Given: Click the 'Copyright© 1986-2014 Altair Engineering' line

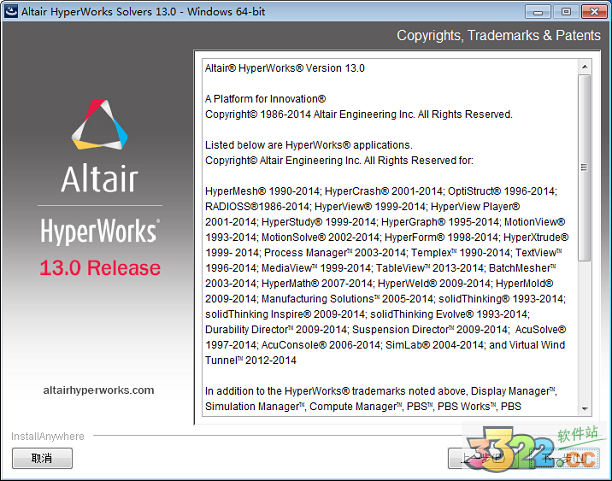Looking at the screenshot, I should 359,114.
